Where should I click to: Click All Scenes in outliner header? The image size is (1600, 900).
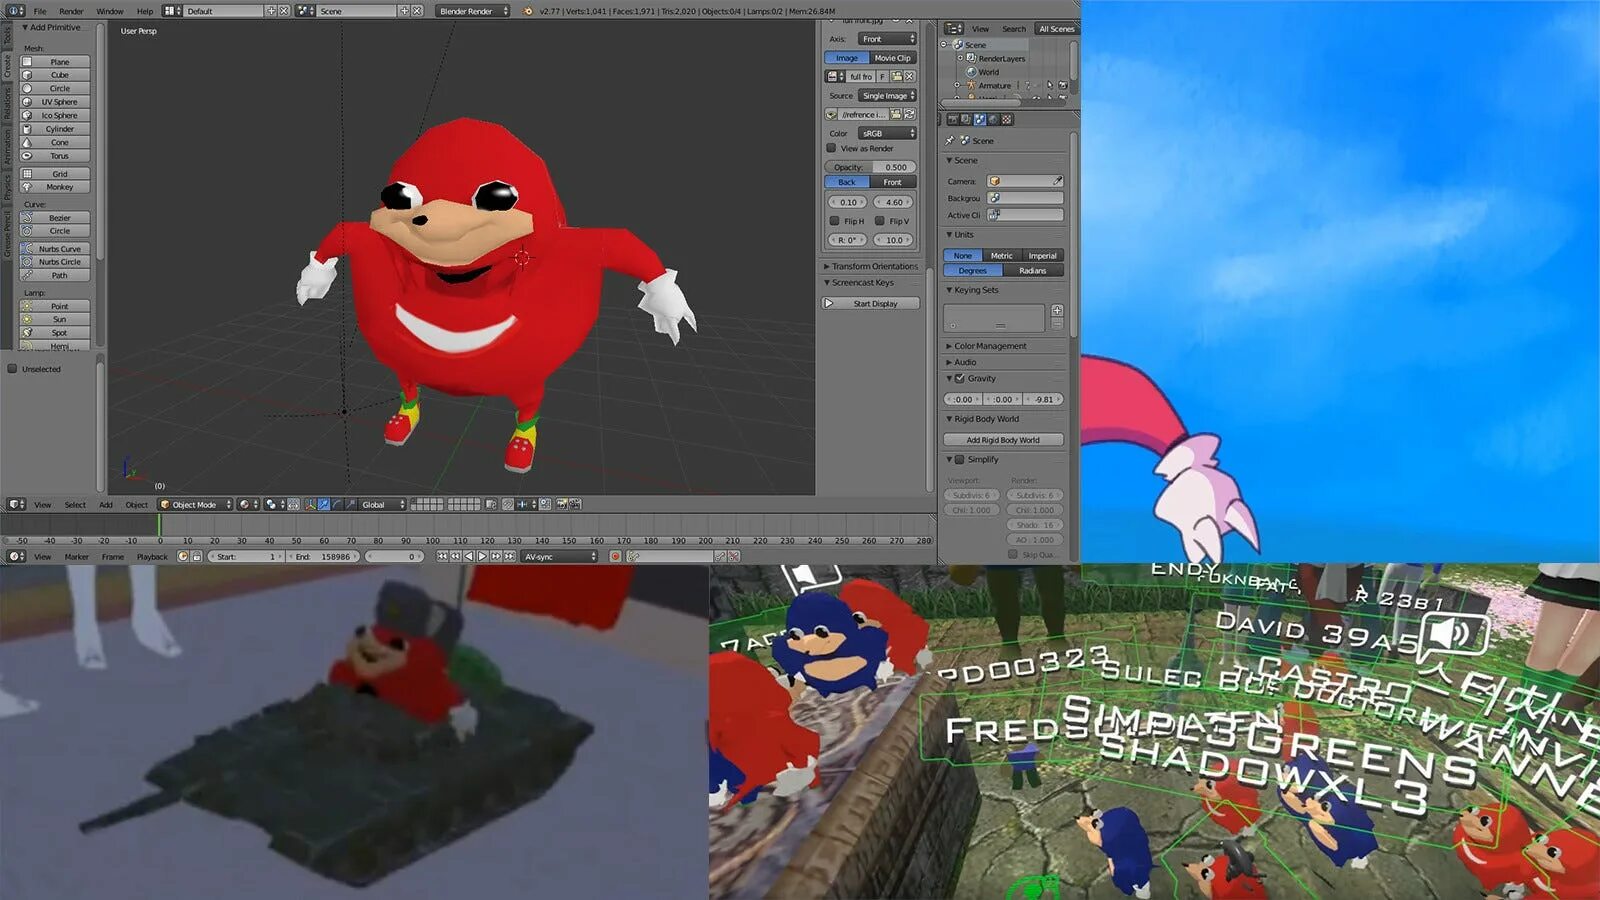click(1056, 29)
